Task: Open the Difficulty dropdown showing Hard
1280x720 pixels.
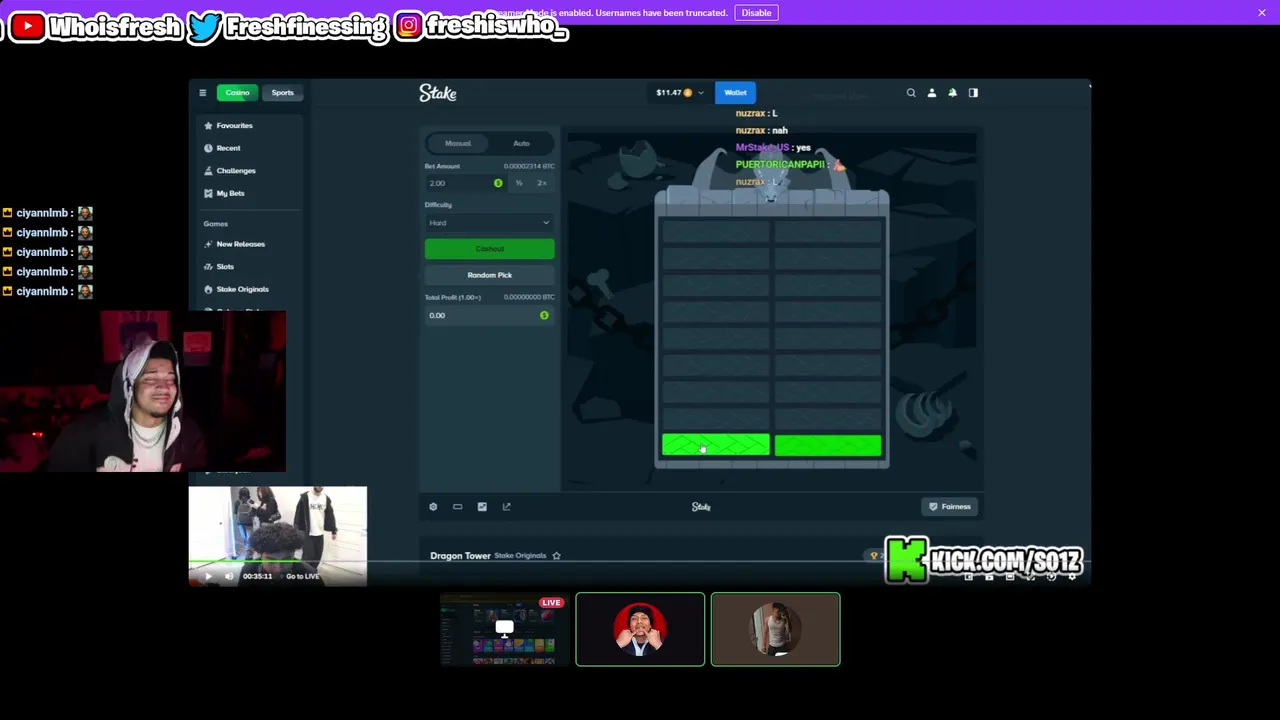Action: click(x=489, y=223)
